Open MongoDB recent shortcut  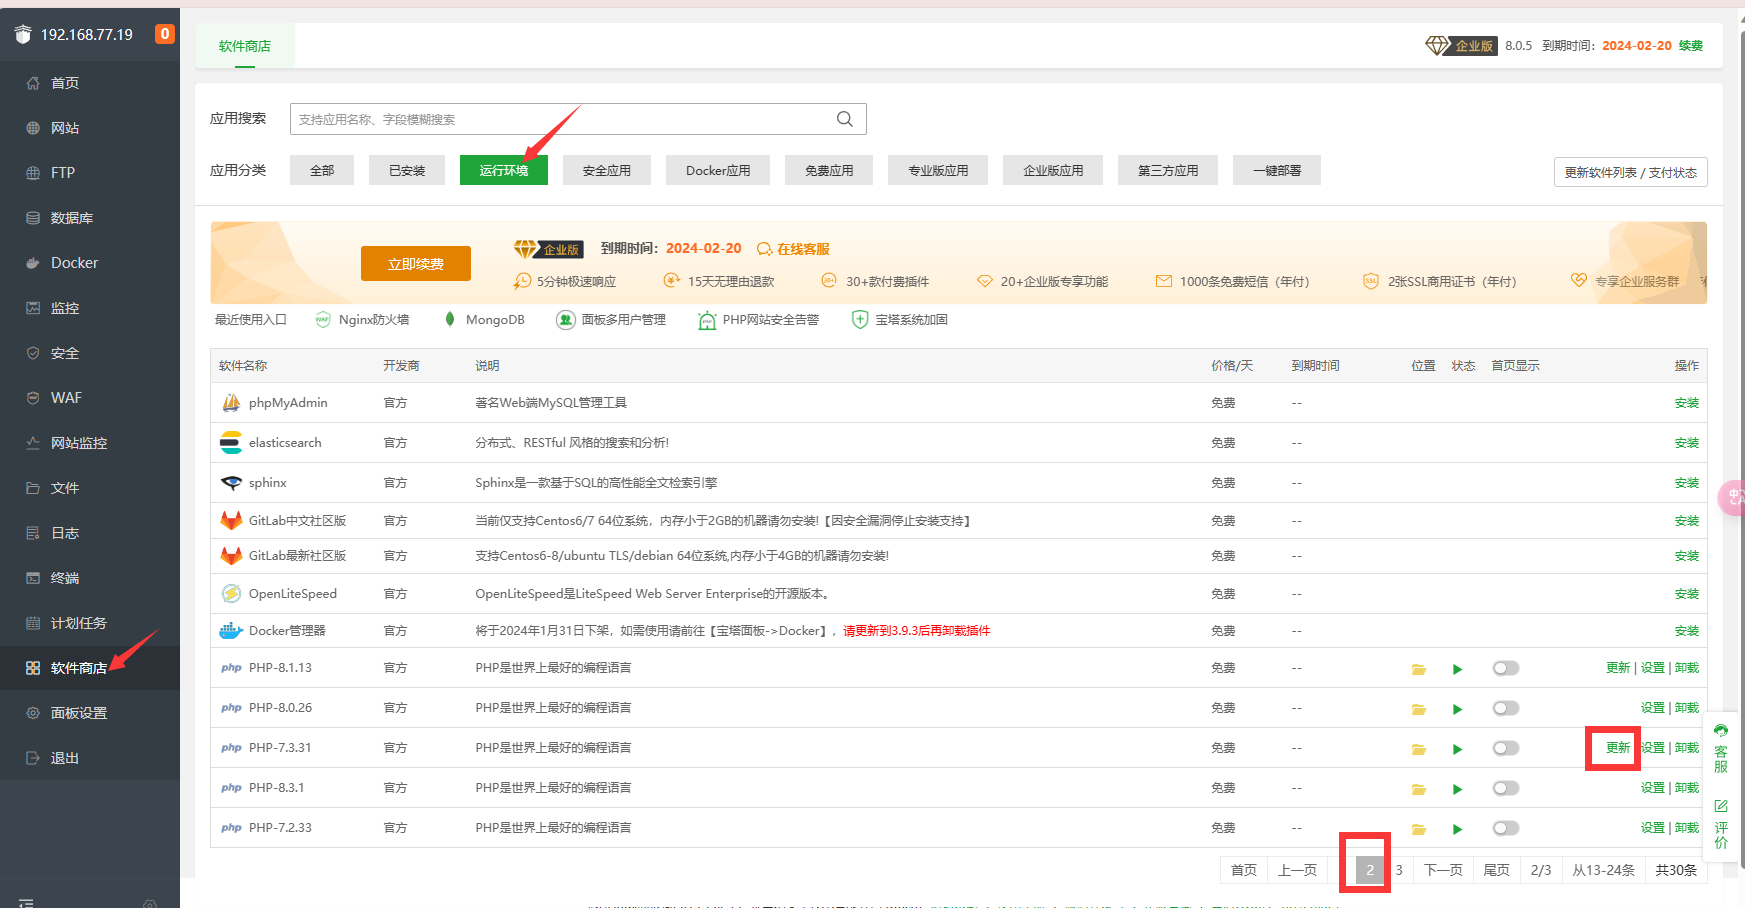pos(483,320)
